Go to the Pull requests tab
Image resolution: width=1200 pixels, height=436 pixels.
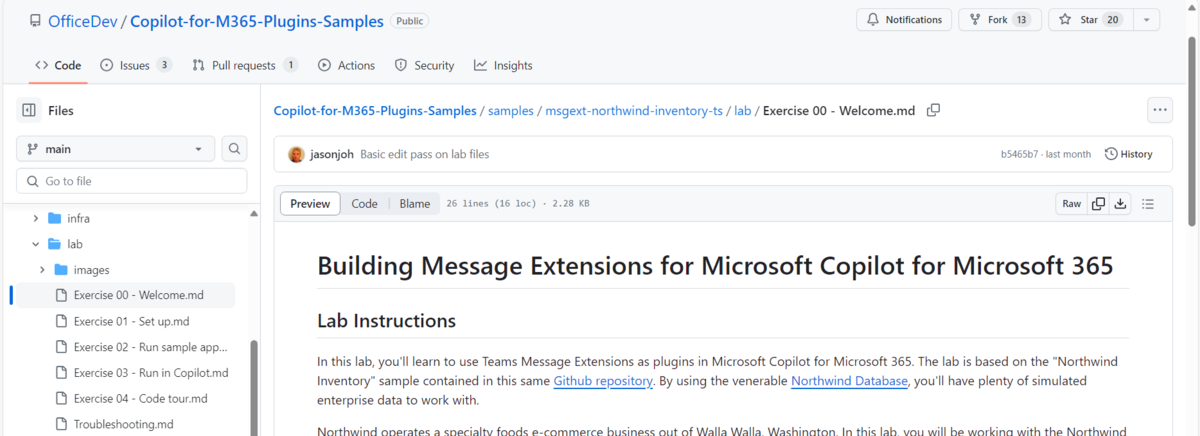(x=245, y=65)
